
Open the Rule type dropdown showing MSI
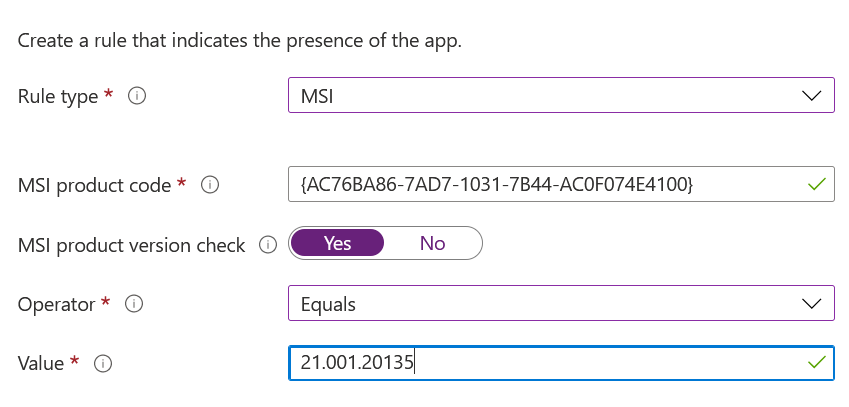(560, 97)
